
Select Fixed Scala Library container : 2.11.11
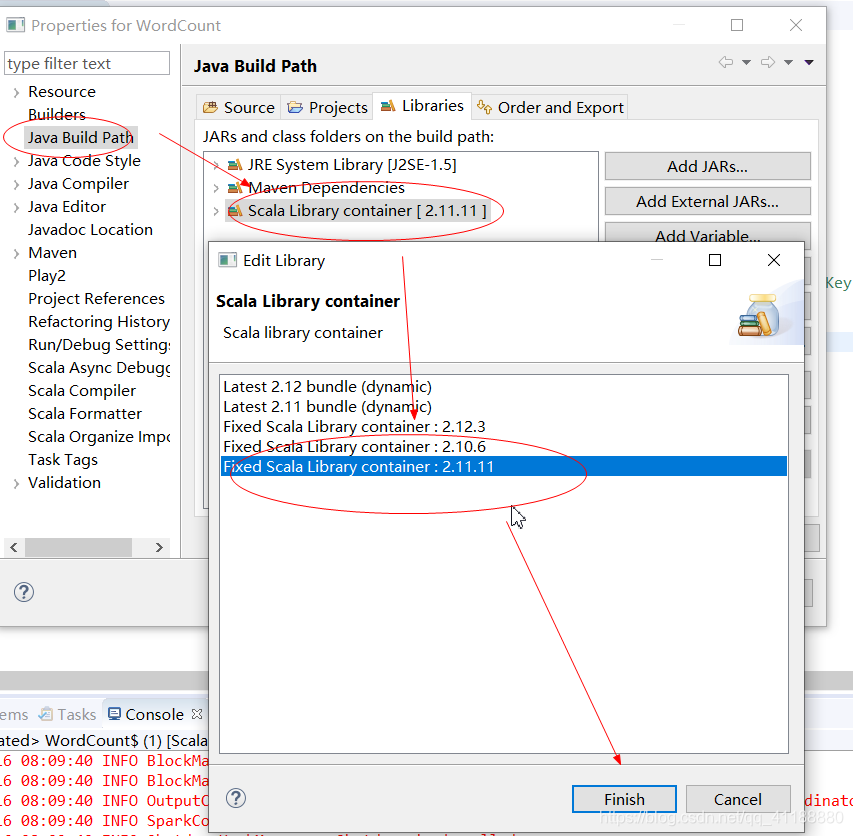pos(504,466)
